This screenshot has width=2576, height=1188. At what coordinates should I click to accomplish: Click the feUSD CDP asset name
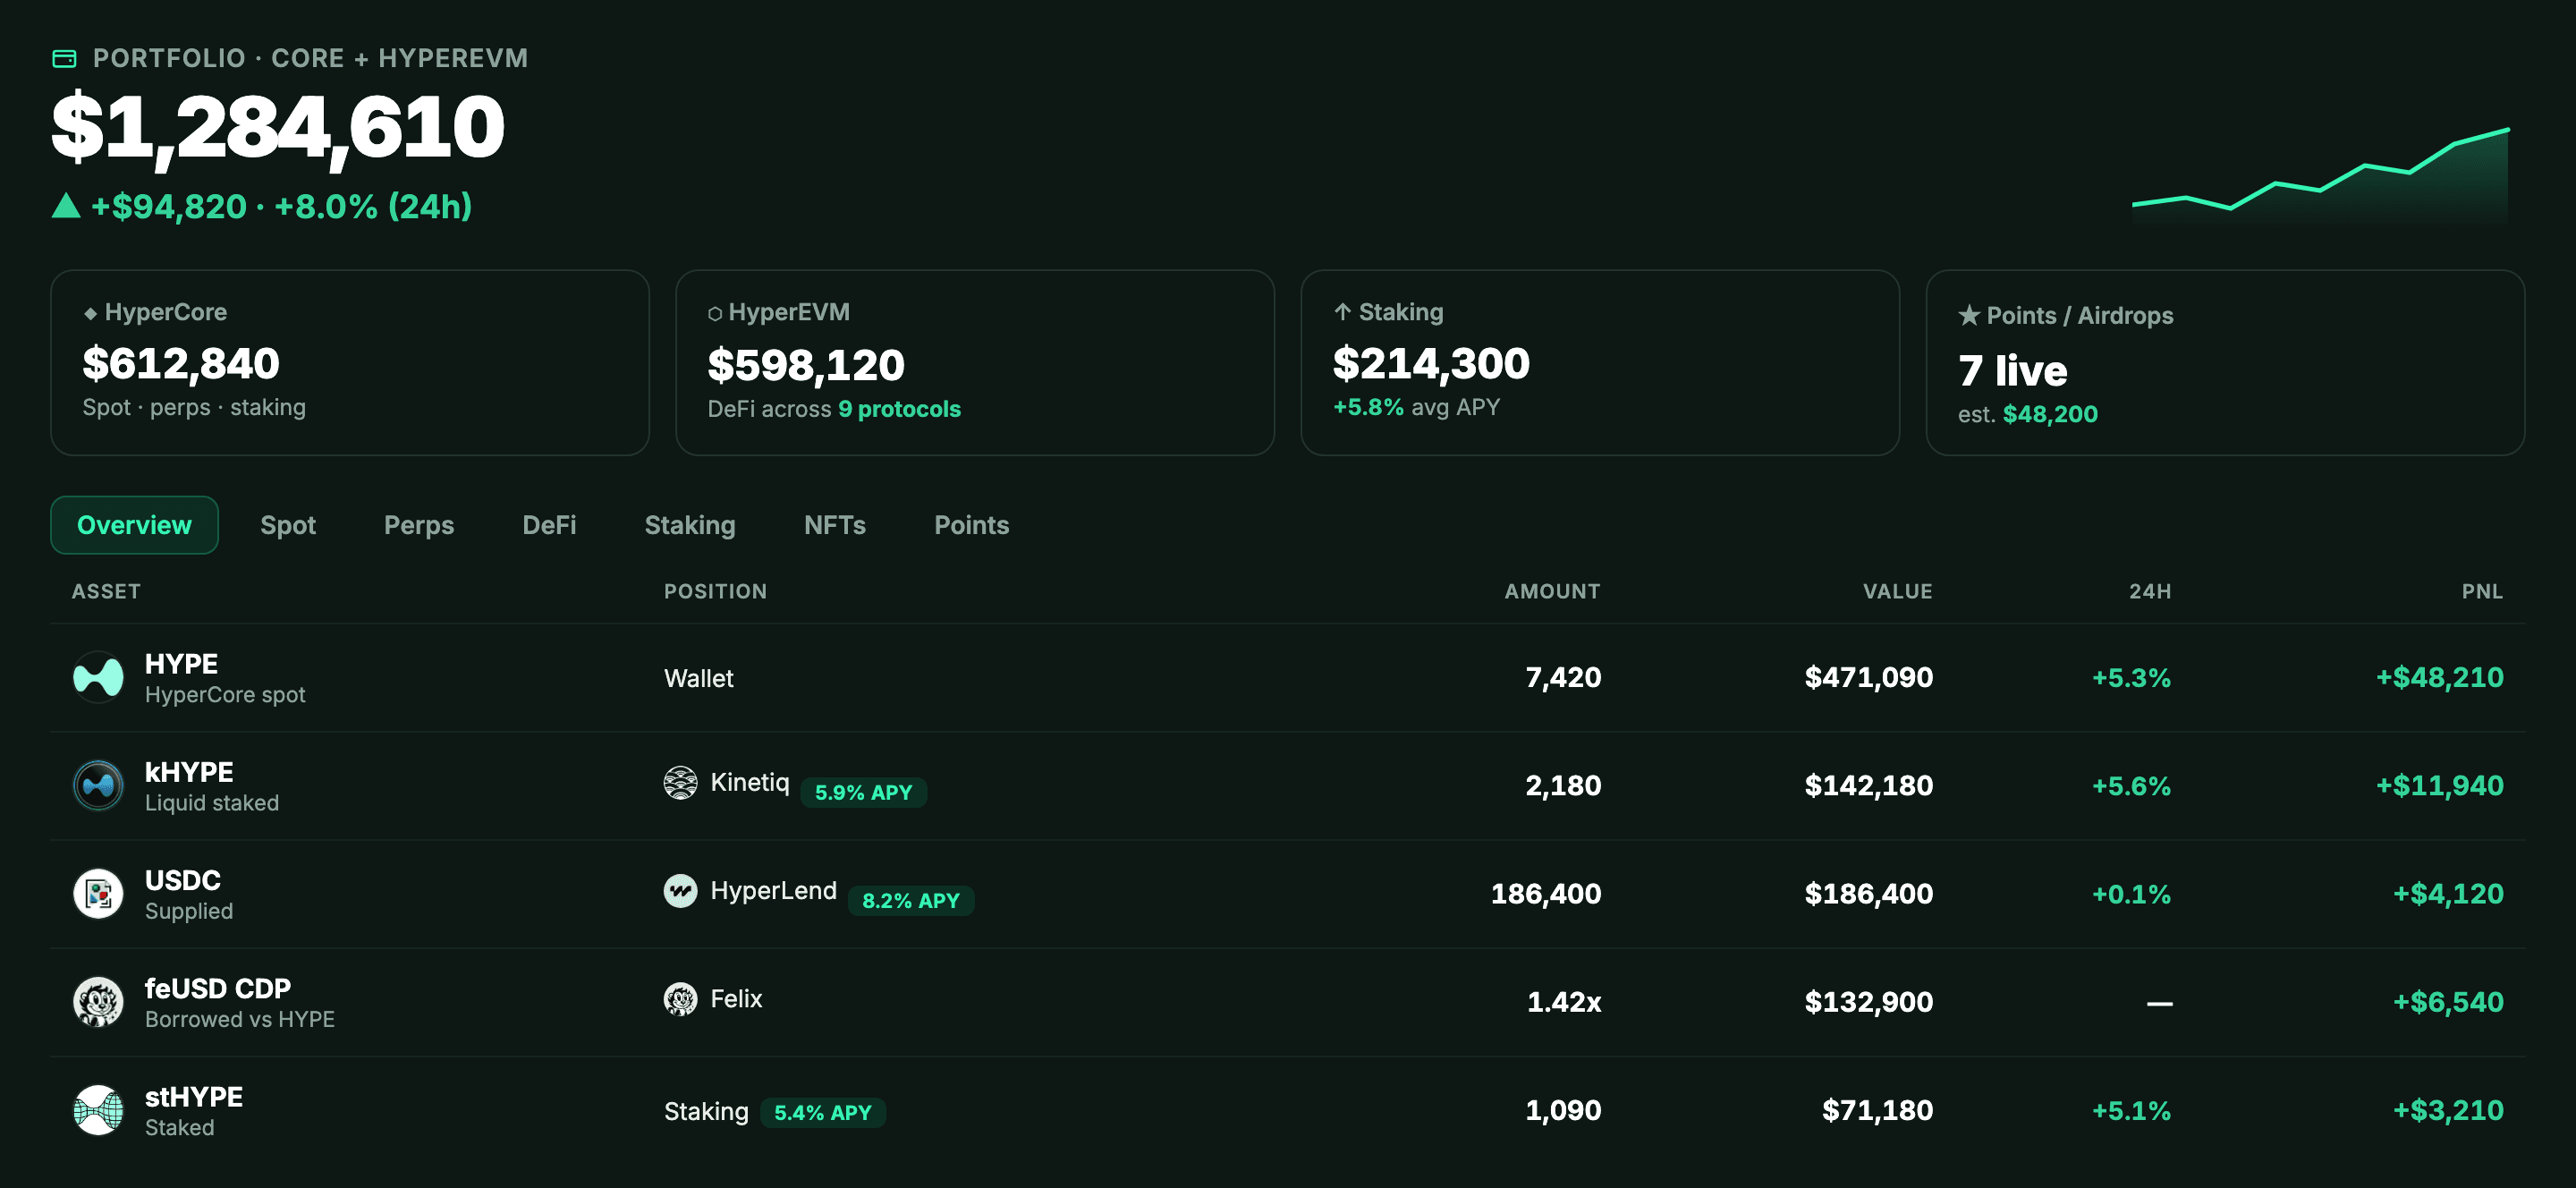pyautogui.click(x=218, y=988)
